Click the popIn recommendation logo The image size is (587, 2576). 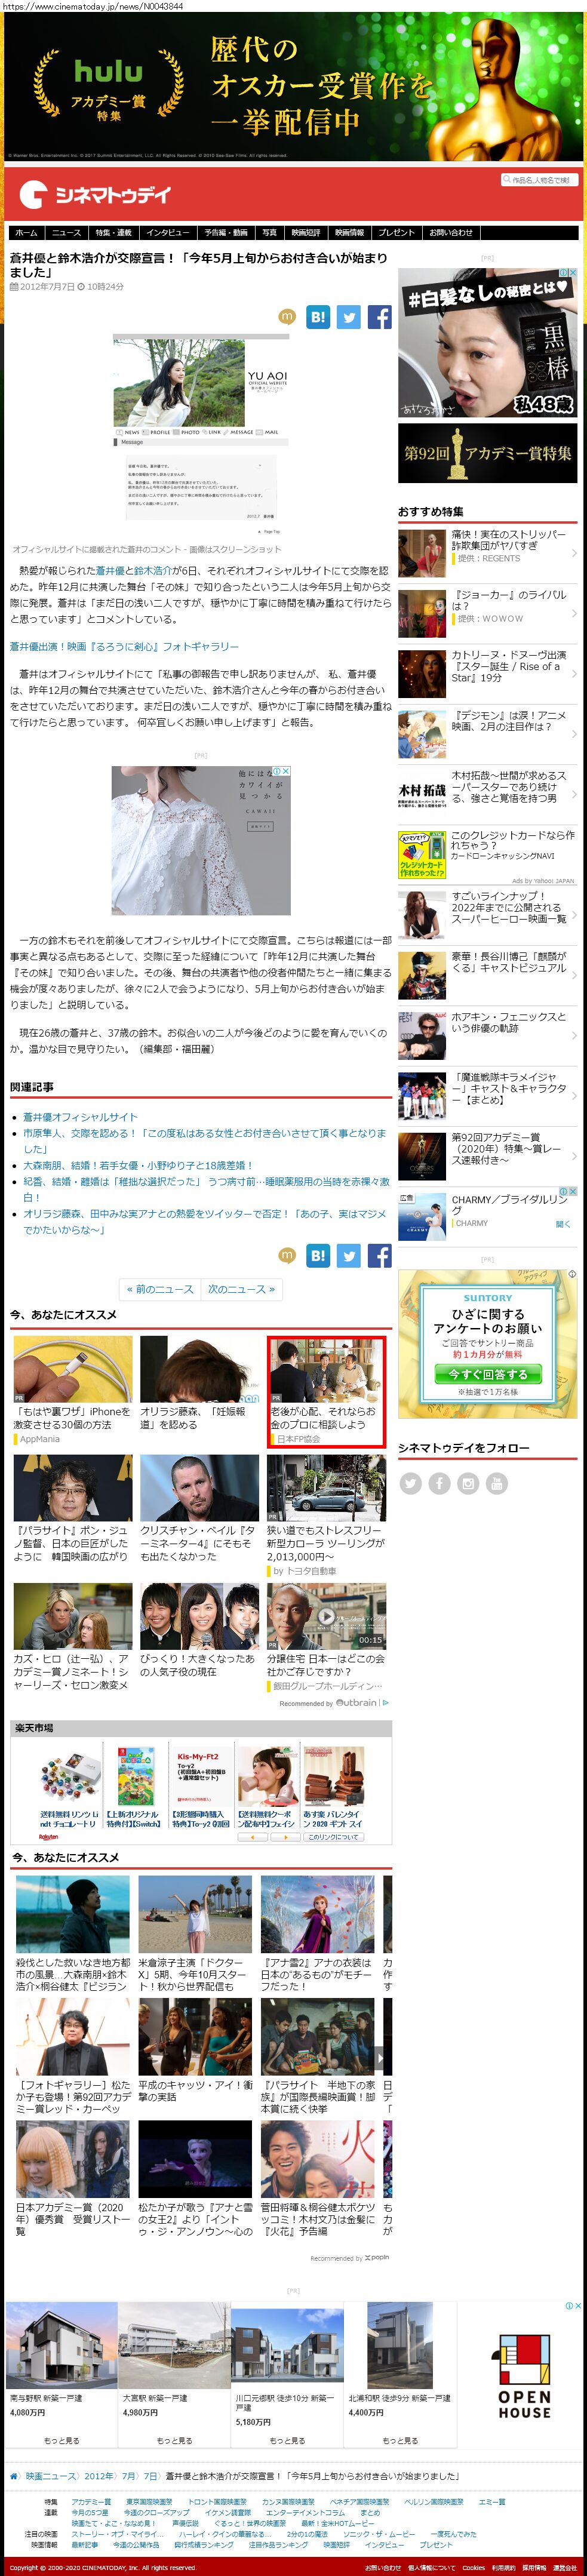pos(376,2258)
